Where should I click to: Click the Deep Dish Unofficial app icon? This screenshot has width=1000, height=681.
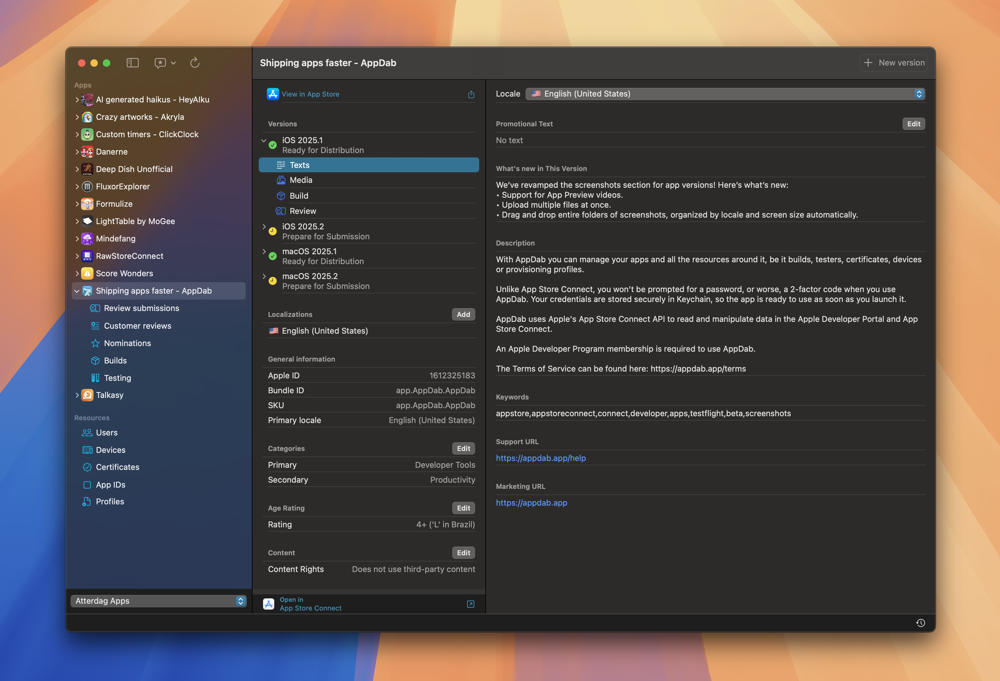point(87,169)
